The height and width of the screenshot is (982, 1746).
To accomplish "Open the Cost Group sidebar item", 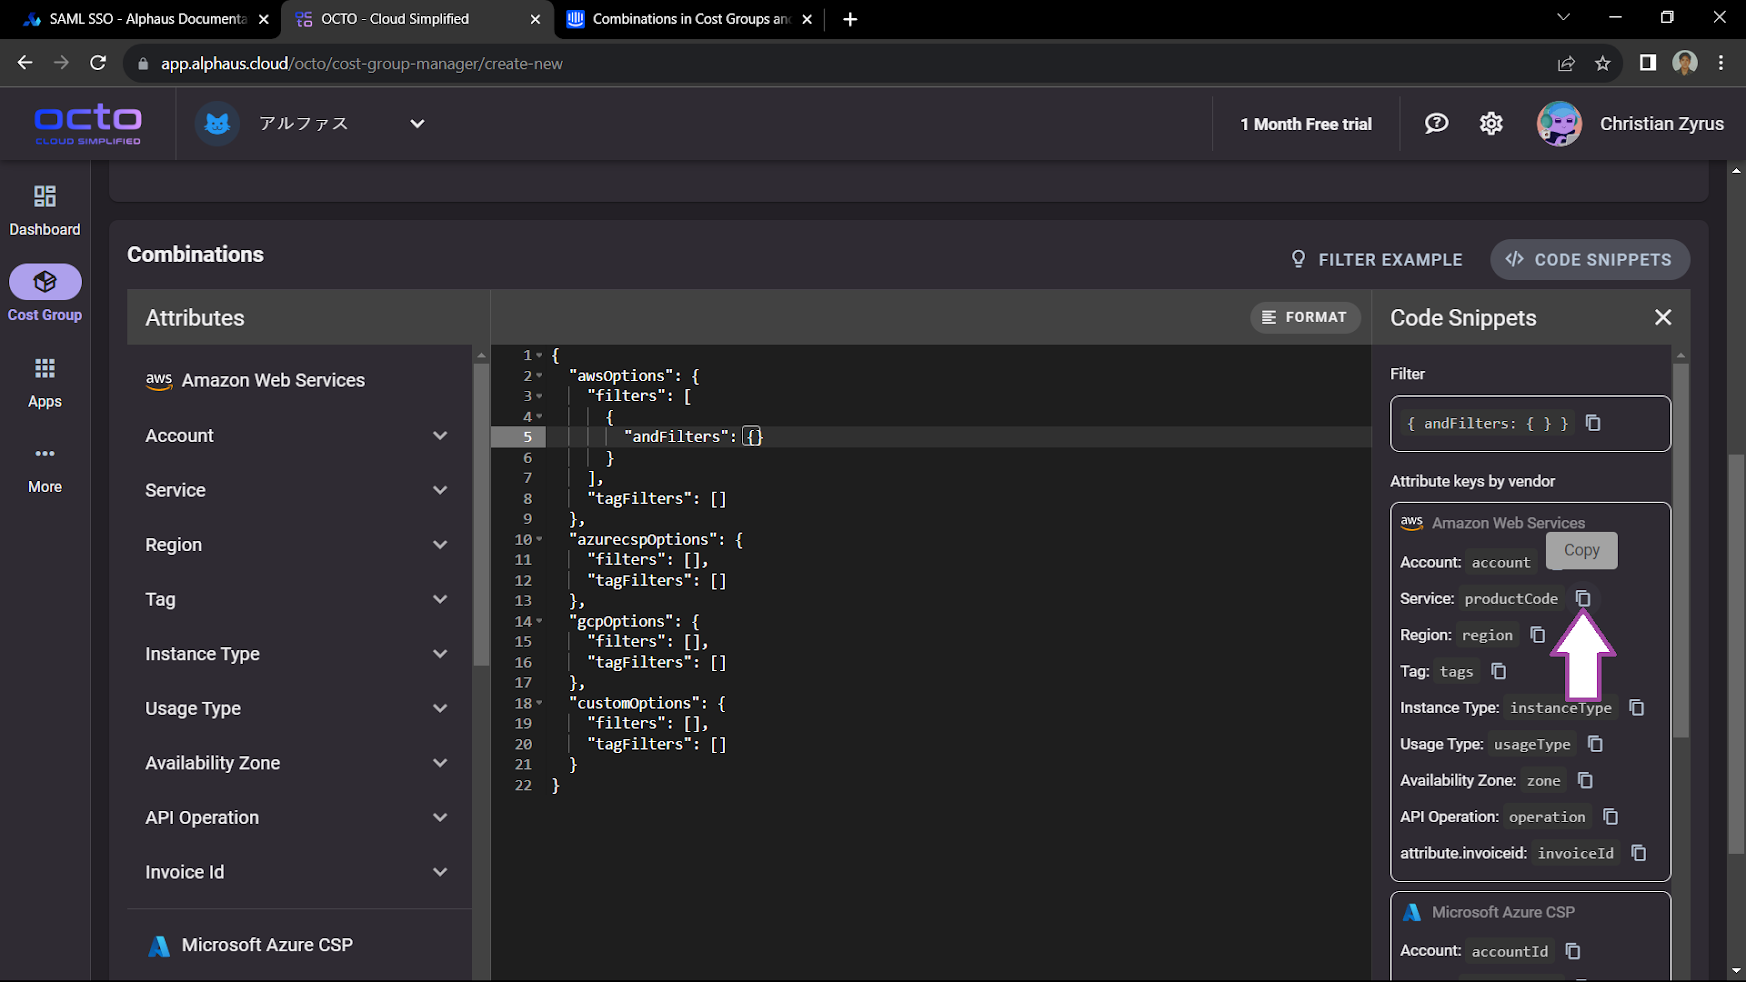I will coord(45,294).
